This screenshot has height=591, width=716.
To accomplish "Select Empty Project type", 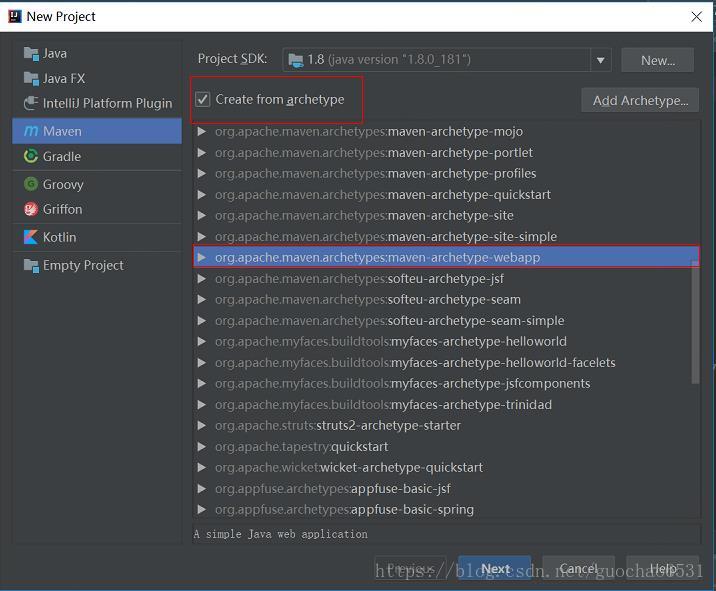I will [x=97, y=265].
